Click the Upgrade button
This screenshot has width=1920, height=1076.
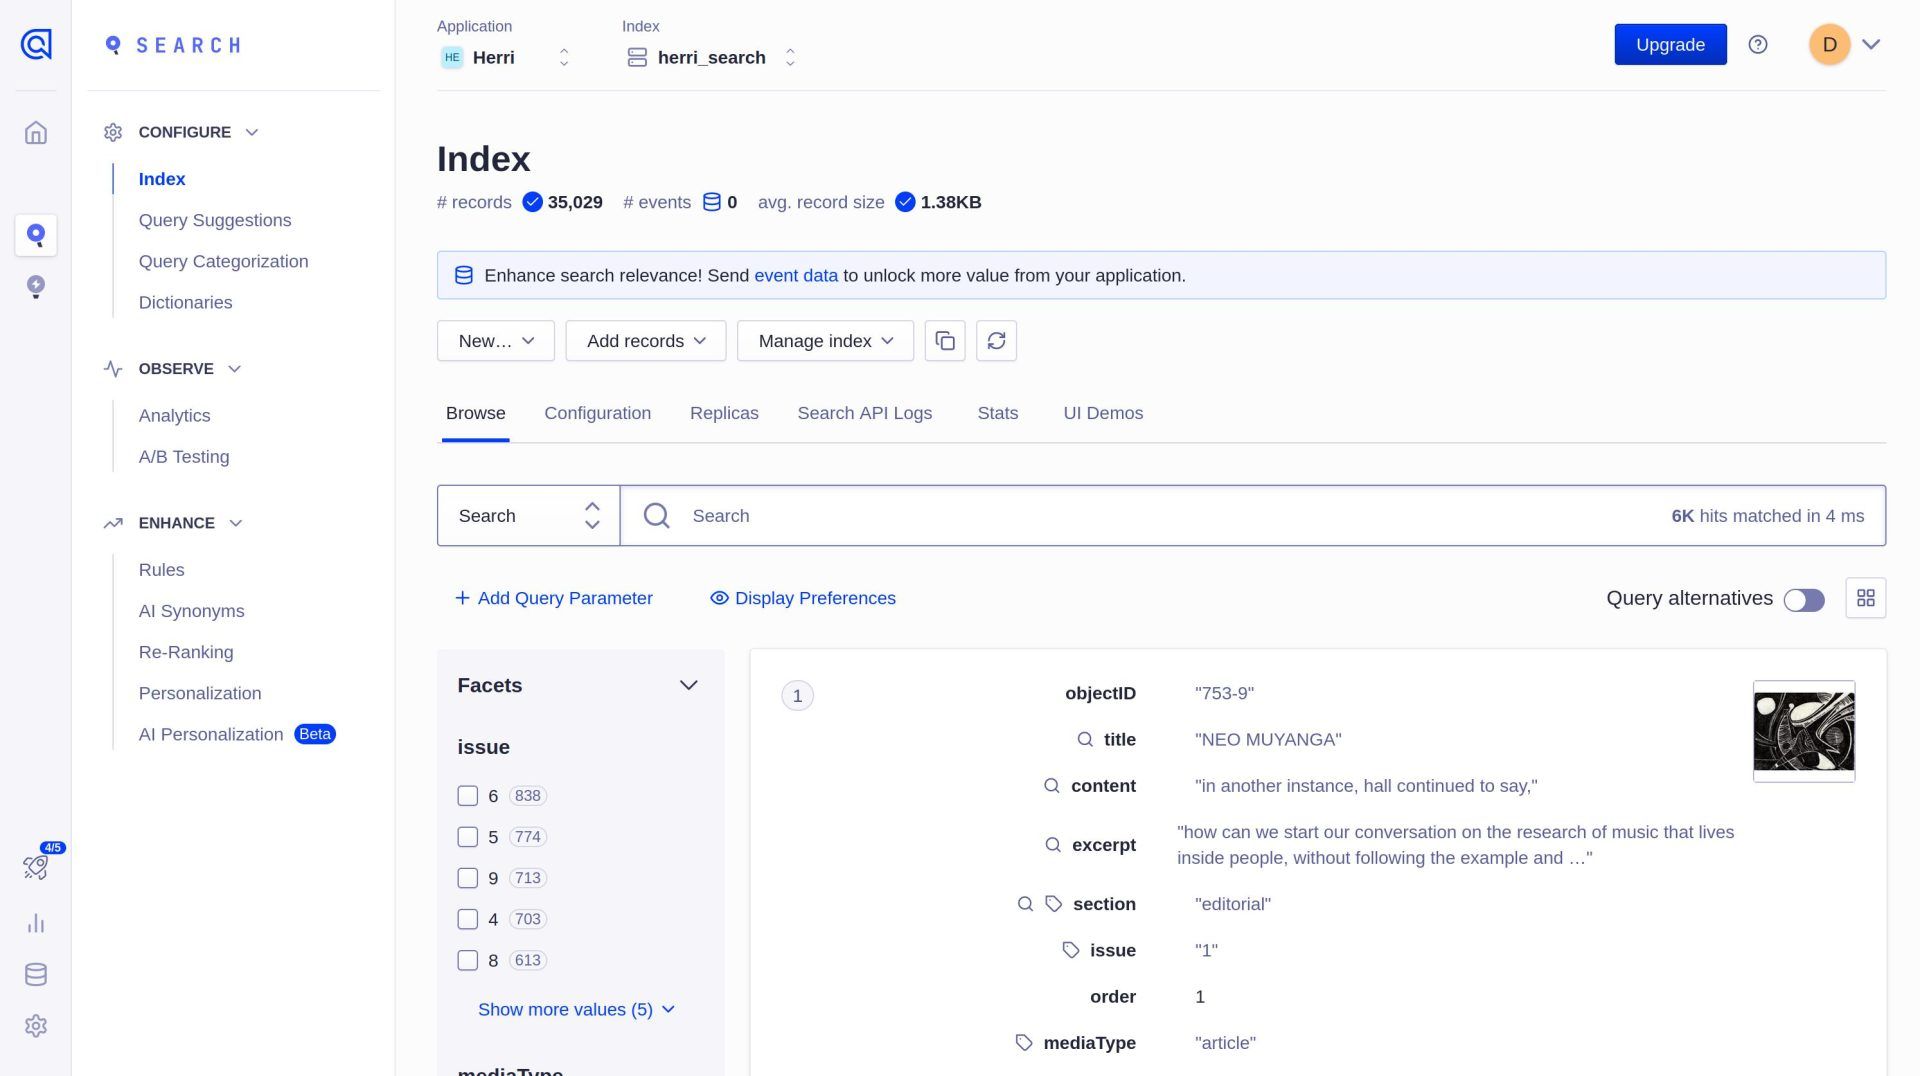pyautogui.click(x=1669, y=45)
